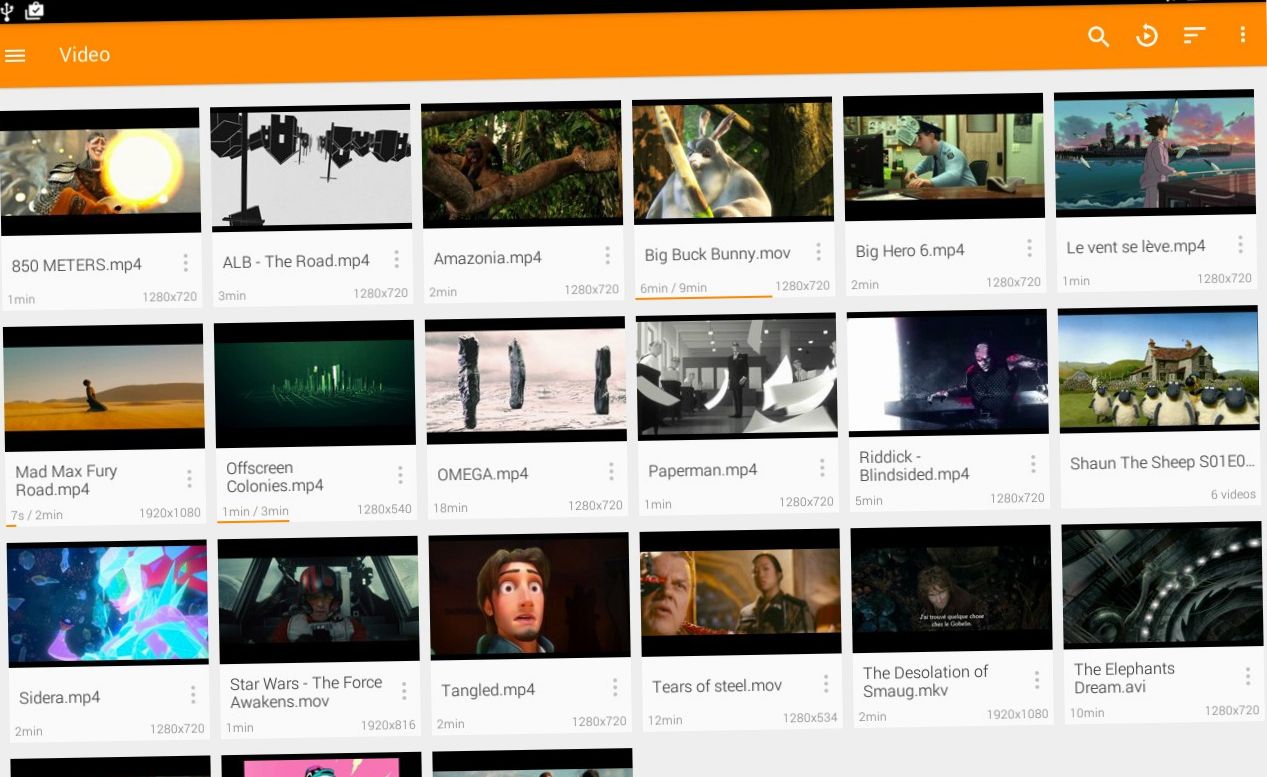Play the Paperman thumbnail
Viewport: 1267px width, 777px height.
737,376
